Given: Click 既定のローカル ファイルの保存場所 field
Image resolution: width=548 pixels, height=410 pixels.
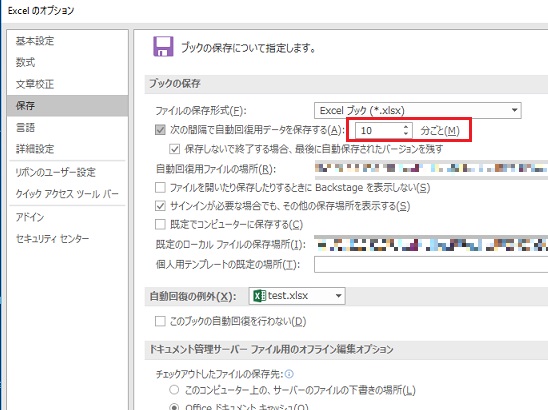Looking at the screenshot, I should [x=431, y=244].
